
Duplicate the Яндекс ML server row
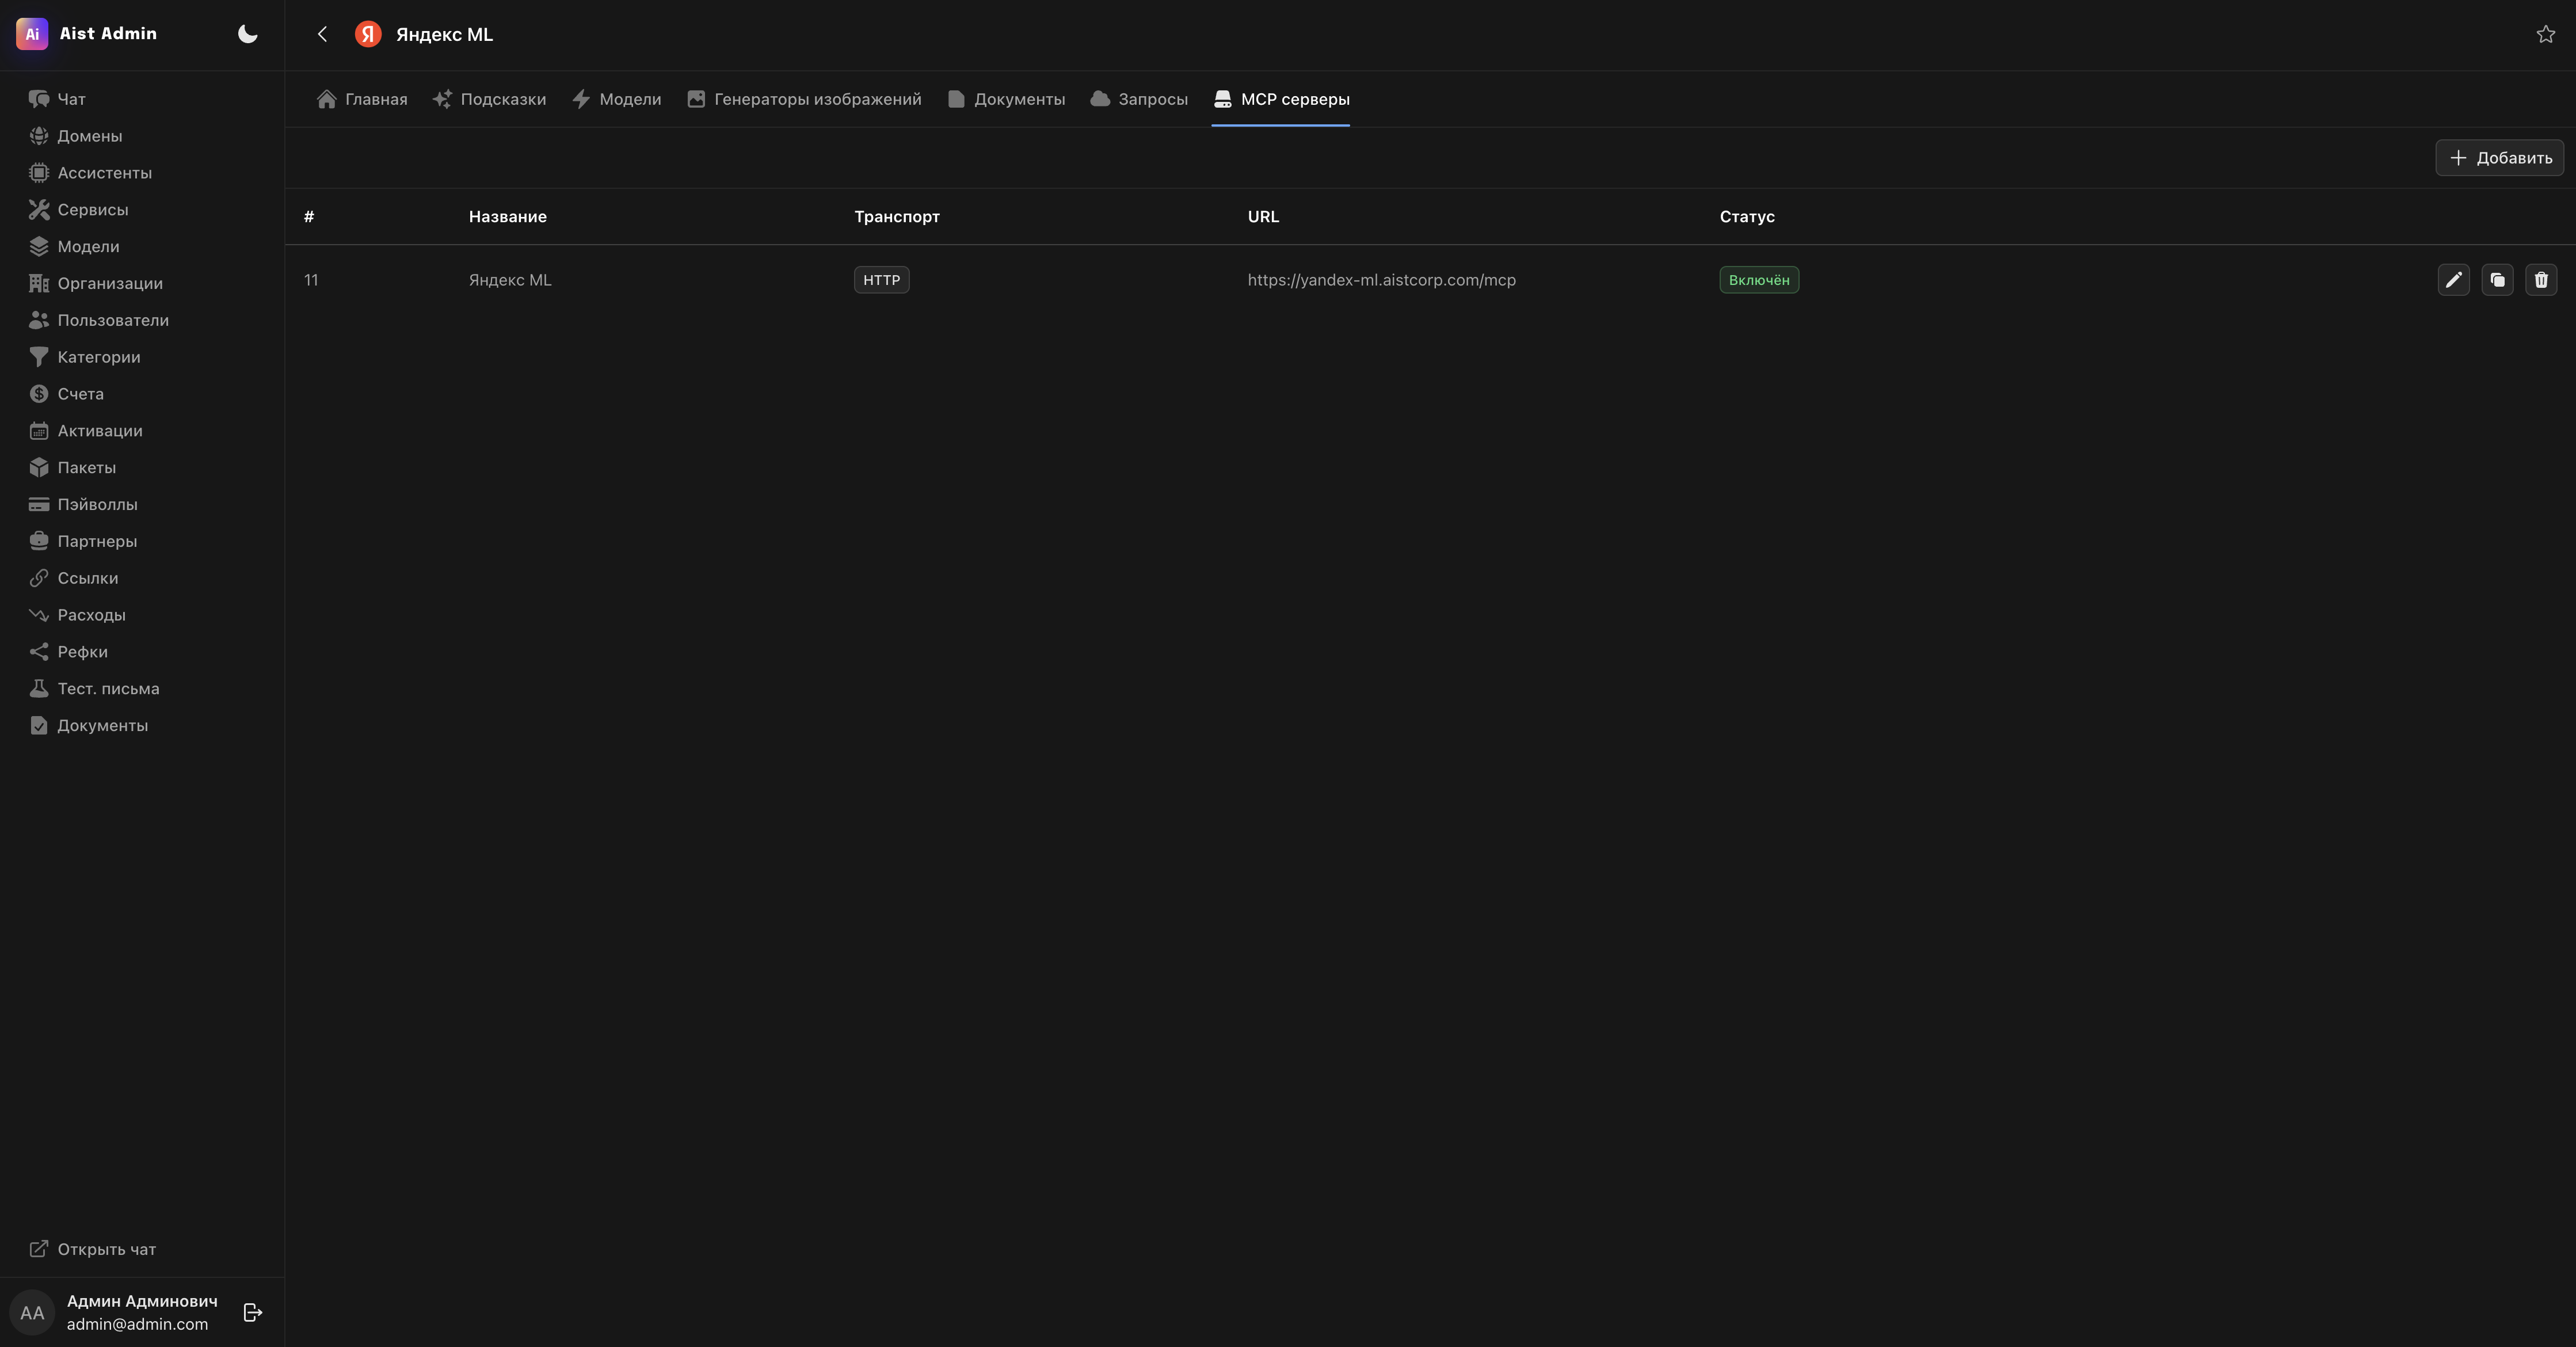pyautogui.click(x=2498, y=280)
